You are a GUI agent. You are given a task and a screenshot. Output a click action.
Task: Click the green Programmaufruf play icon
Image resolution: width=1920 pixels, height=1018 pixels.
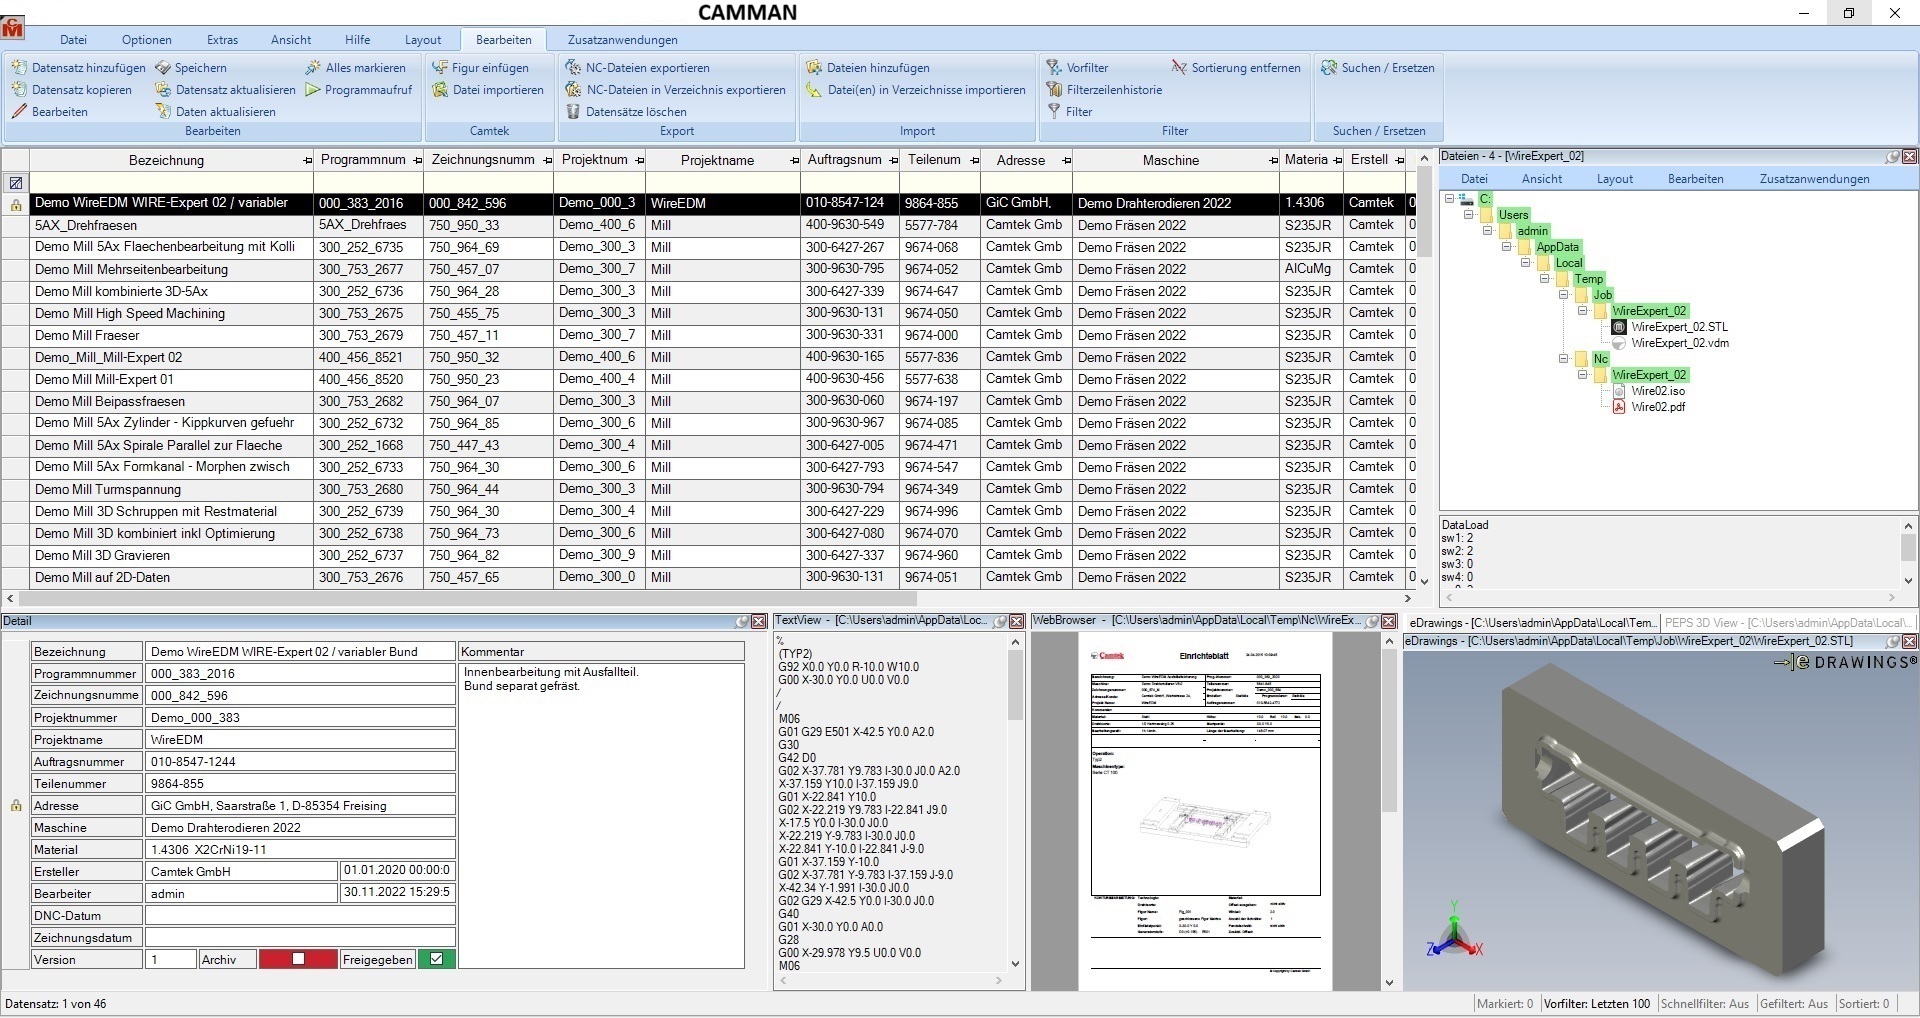[x=313, y=90]
